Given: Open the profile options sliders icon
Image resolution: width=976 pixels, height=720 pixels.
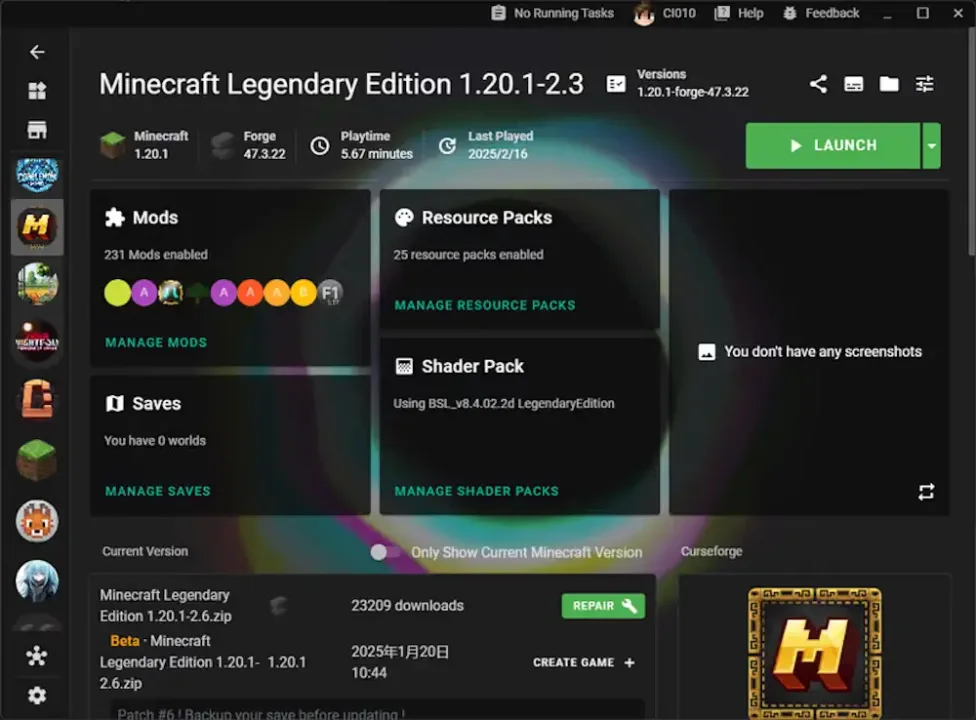Looking at the screenshot, I should [924, 84].
